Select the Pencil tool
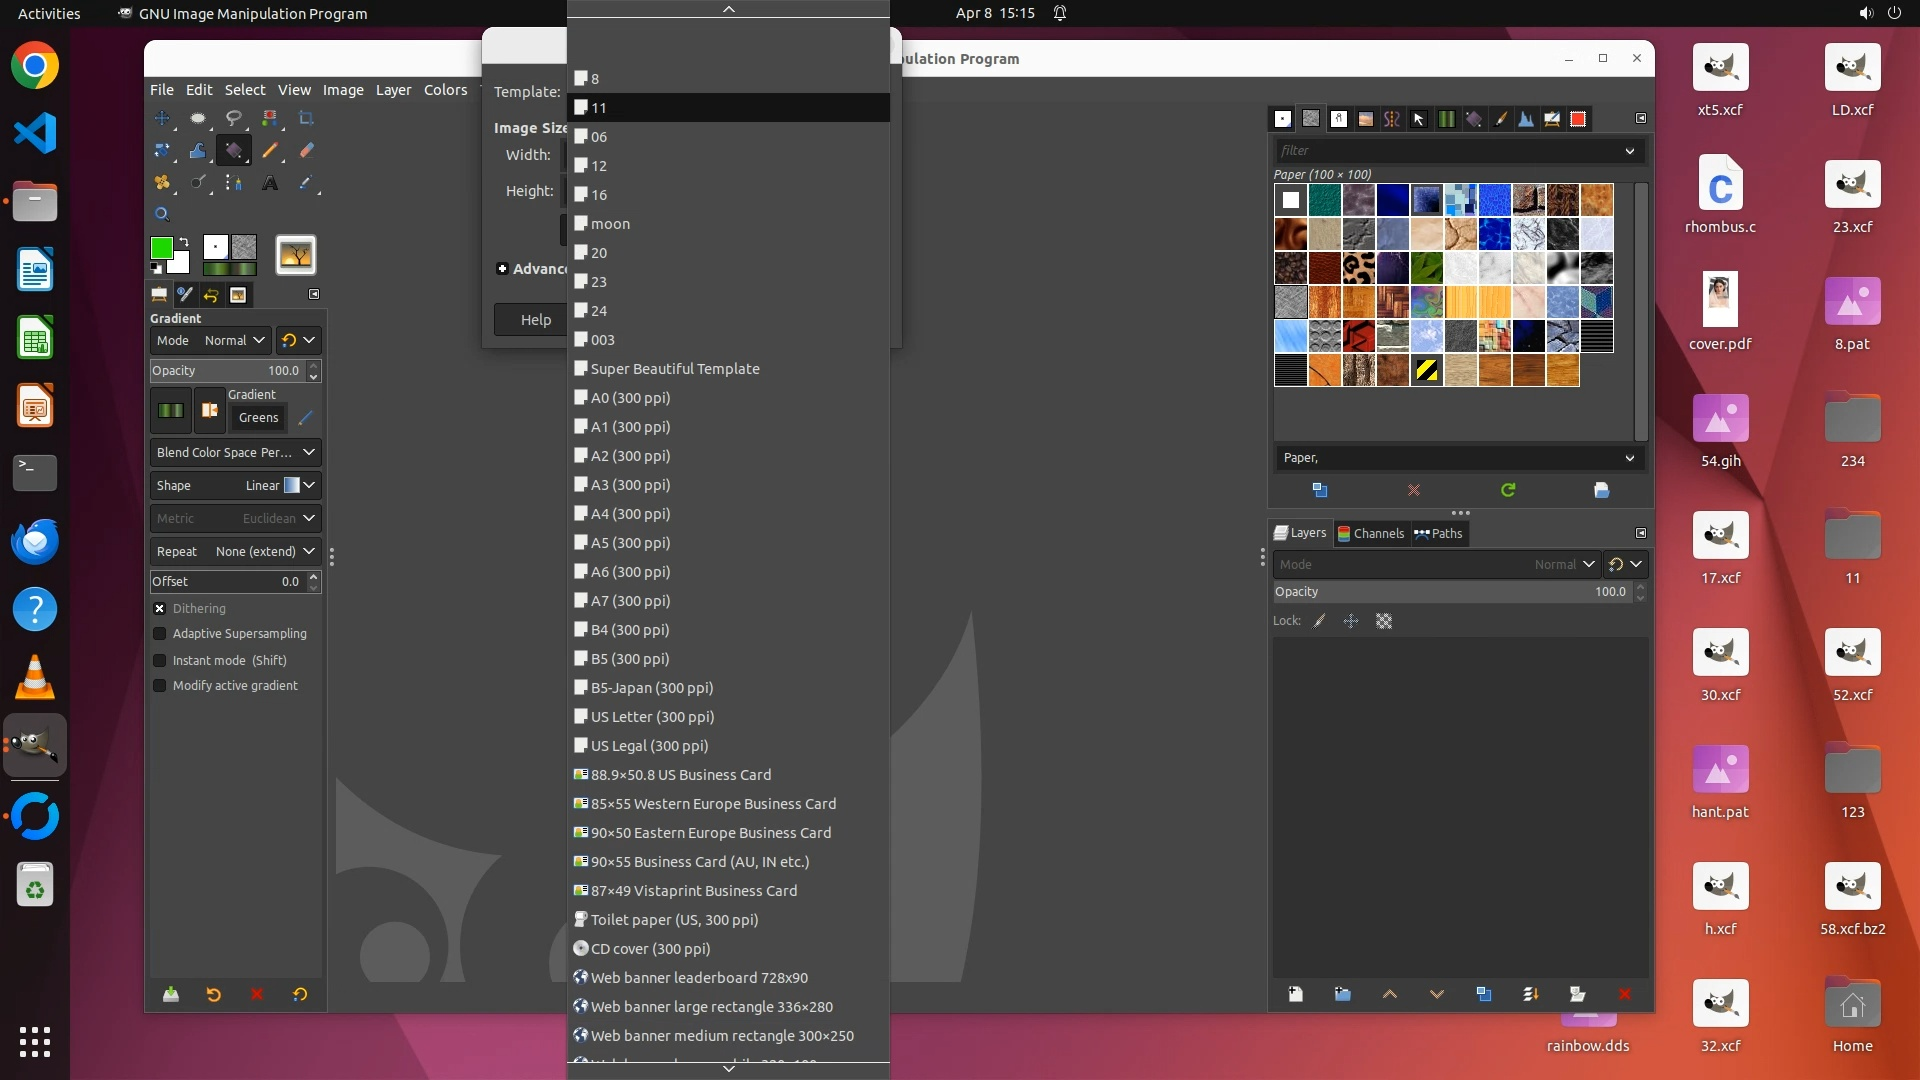 [270, 151]
